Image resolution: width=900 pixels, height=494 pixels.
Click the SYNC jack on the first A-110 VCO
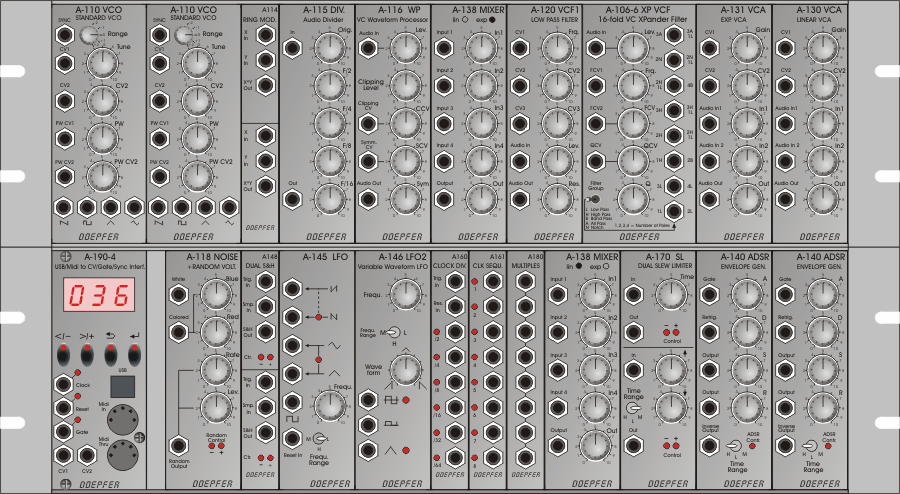tap(64, 33)
